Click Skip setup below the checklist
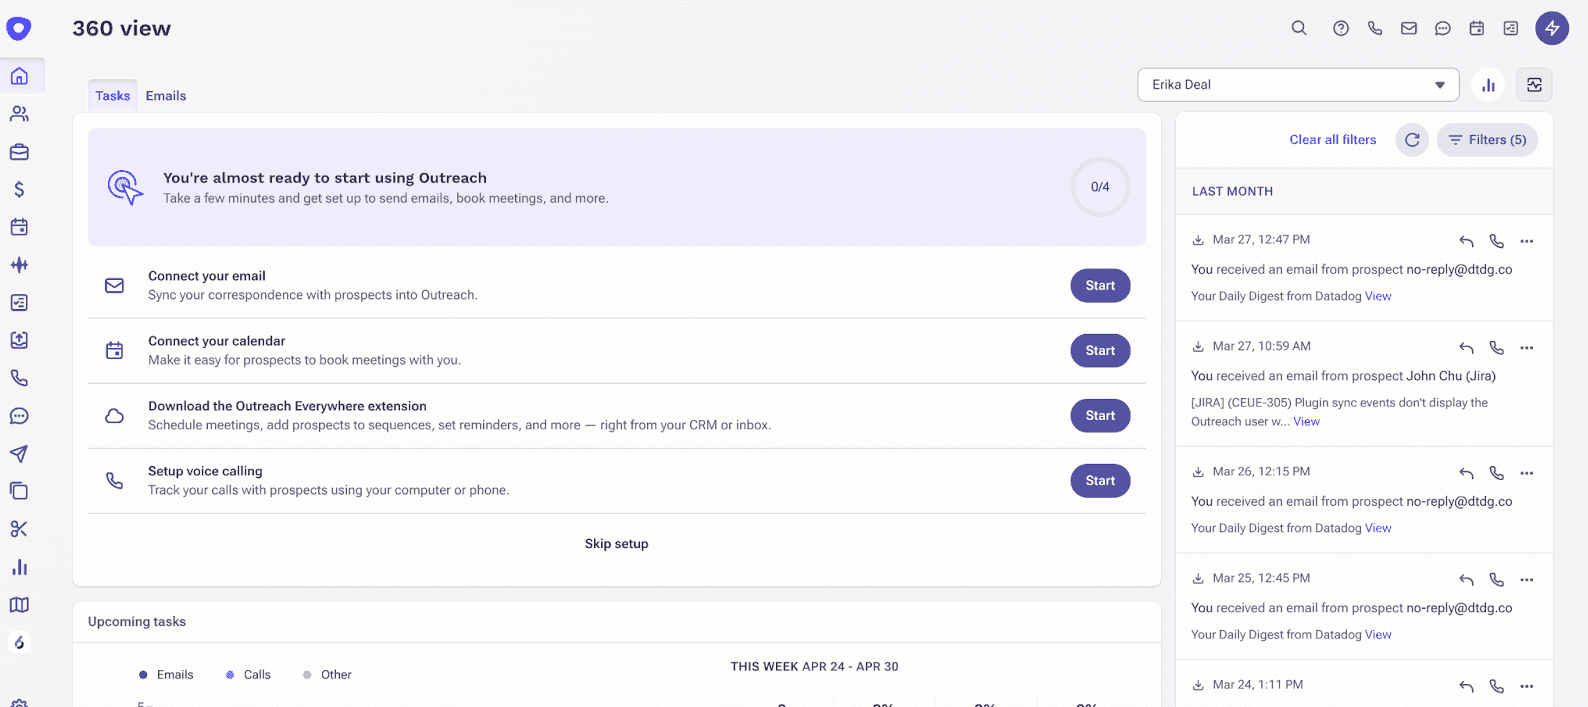This screenshot has width=1588, height=707. click(x=616, y=543)
